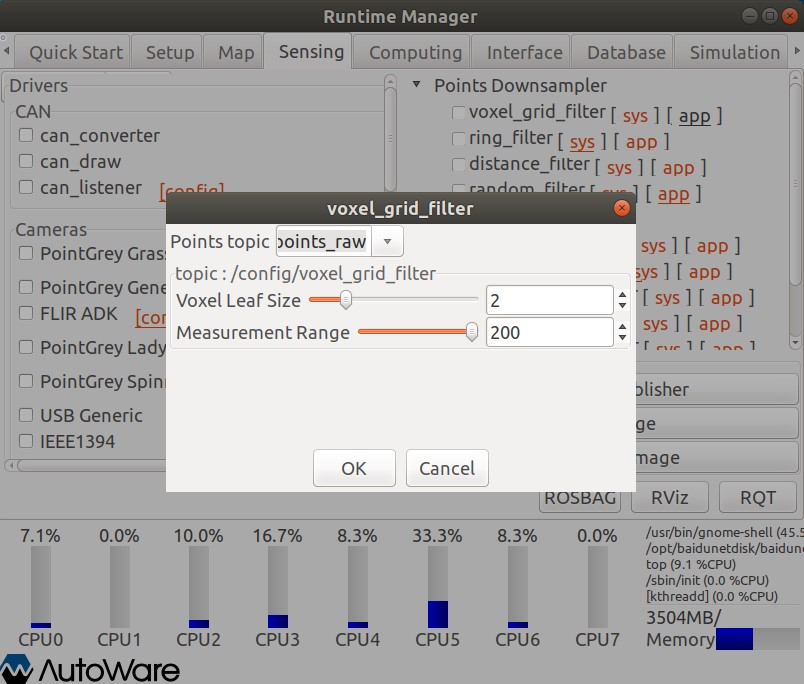Screen dimensions: 804x684
Task: Open ring_filter sys link
Action: (582, 142)
